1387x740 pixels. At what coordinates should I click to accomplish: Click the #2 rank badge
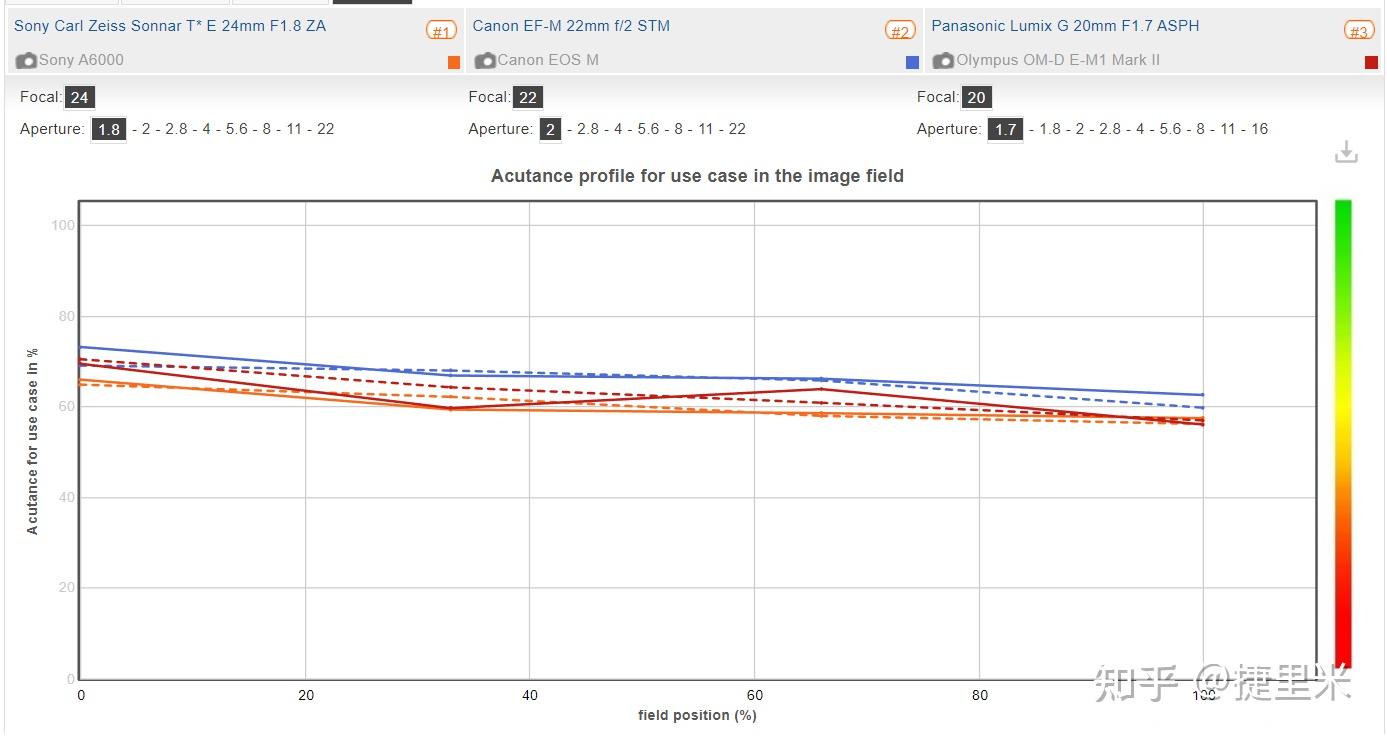tap(901, 31)
